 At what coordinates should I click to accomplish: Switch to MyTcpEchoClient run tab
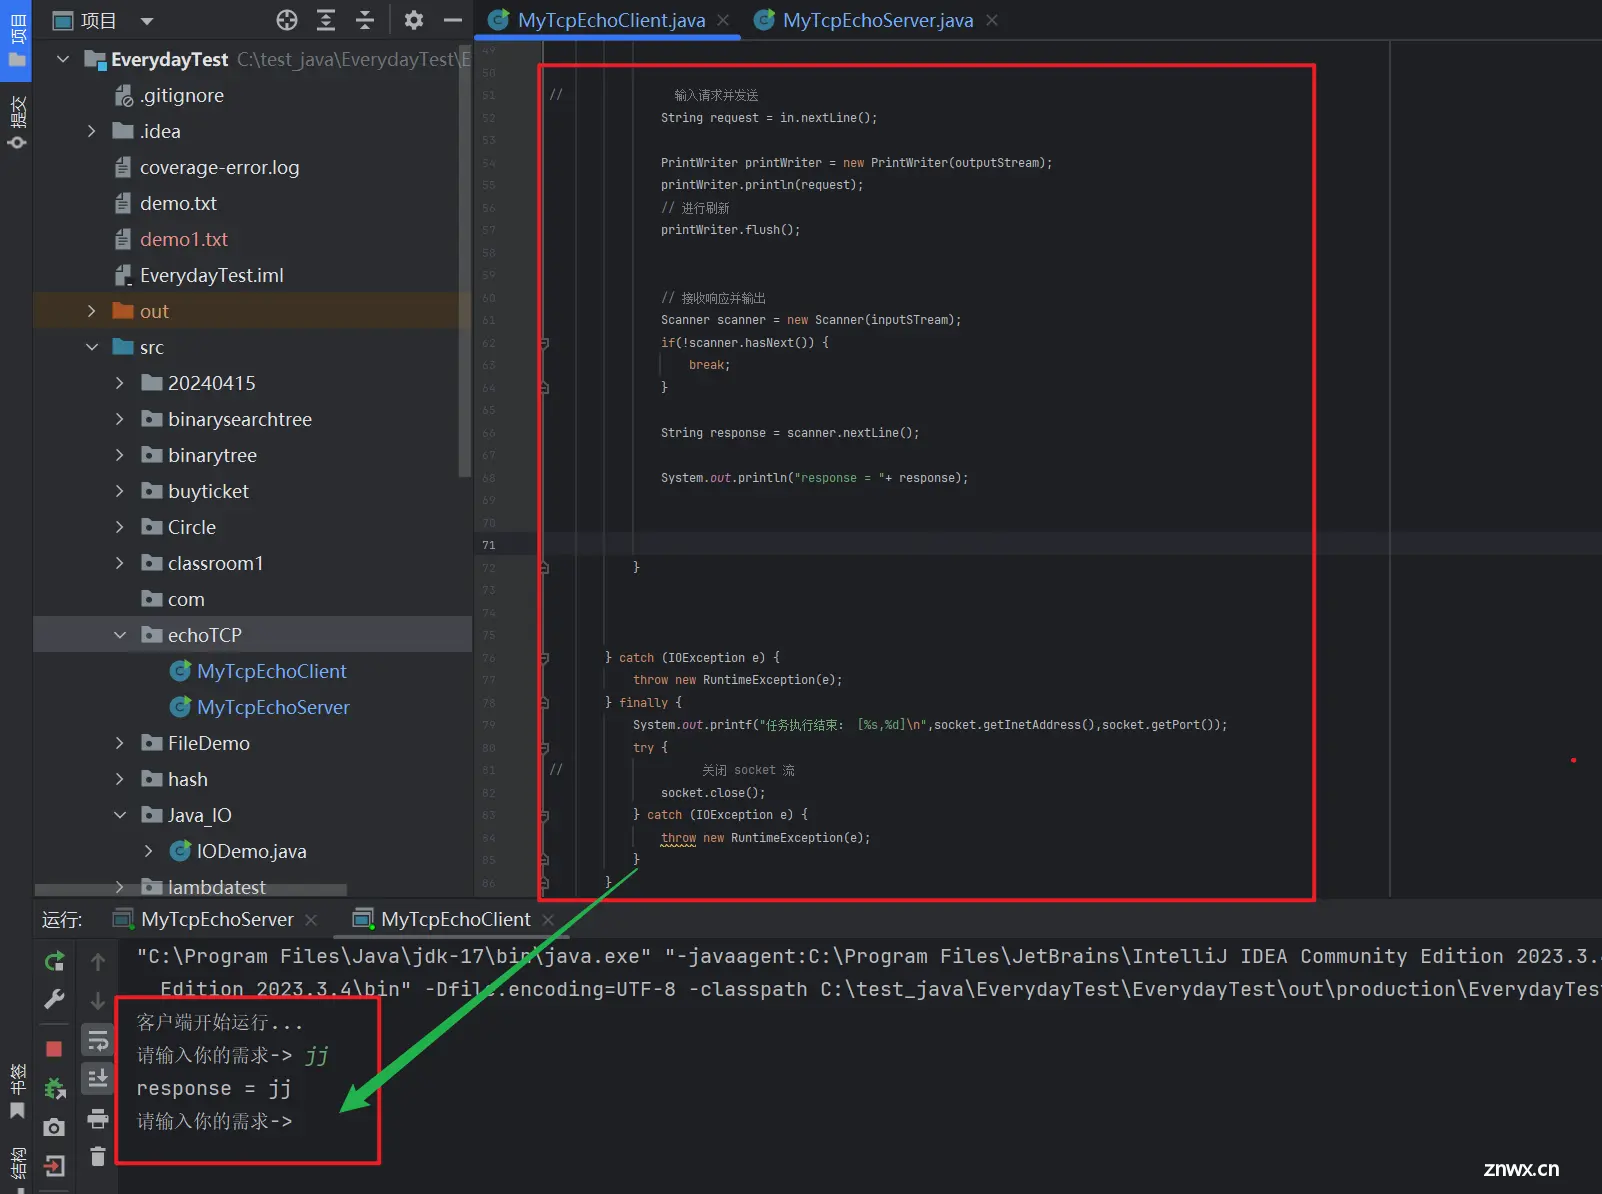tap(456, 919)
